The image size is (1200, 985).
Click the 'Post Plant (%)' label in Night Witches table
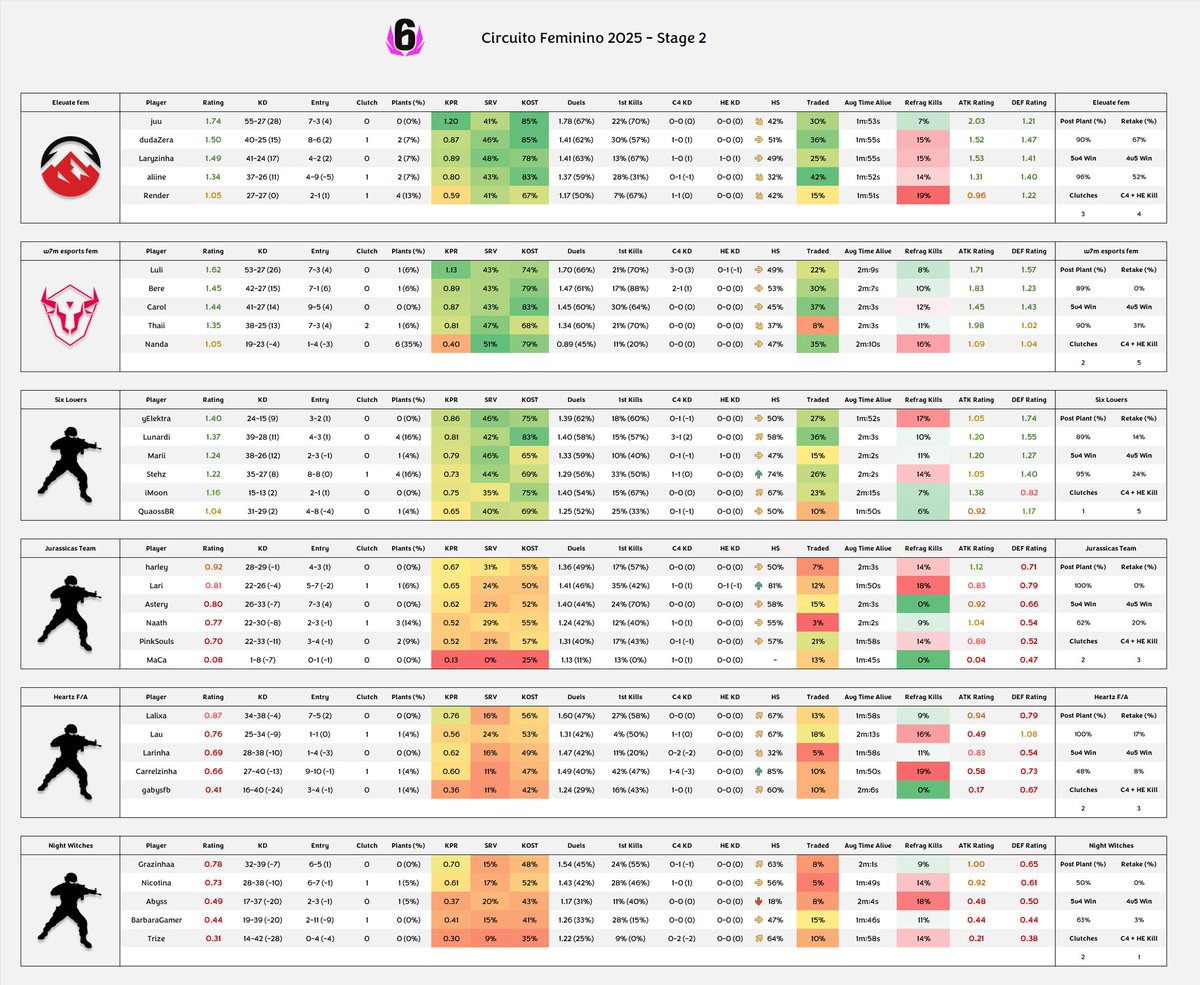[1083, 865]
